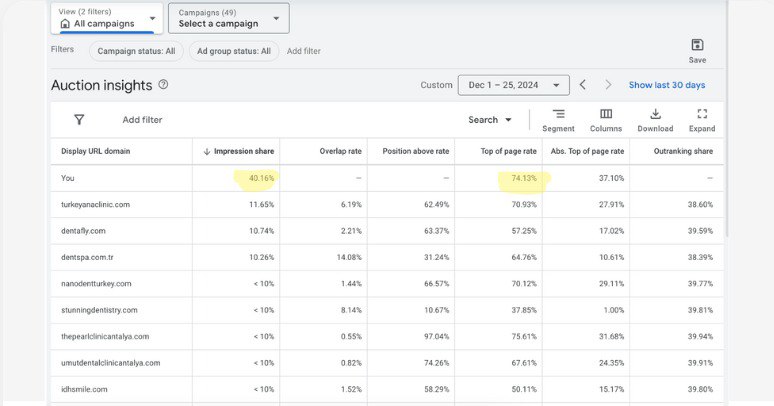This screenshot has width=774, height=406.
Task: Click Add filter next to status chips
Action: (304, 51)
